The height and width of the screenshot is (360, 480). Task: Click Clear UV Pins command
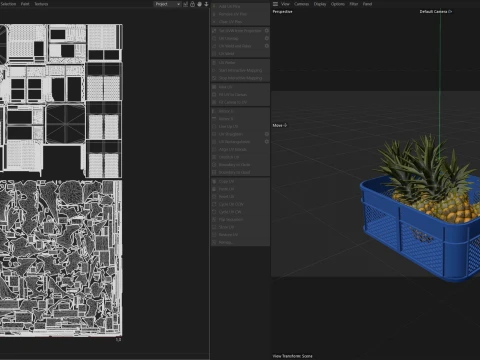pyautogui.click(x=240, y=22)
